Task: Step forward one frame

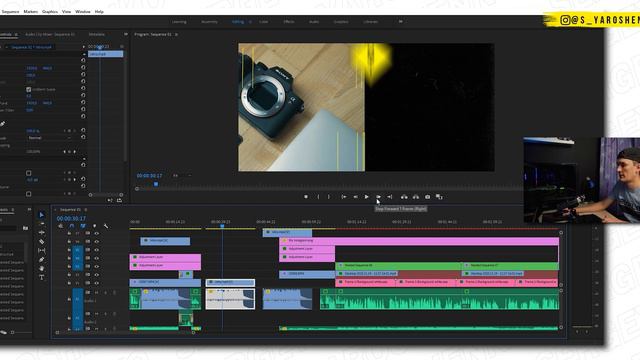Action: [378, 197]
